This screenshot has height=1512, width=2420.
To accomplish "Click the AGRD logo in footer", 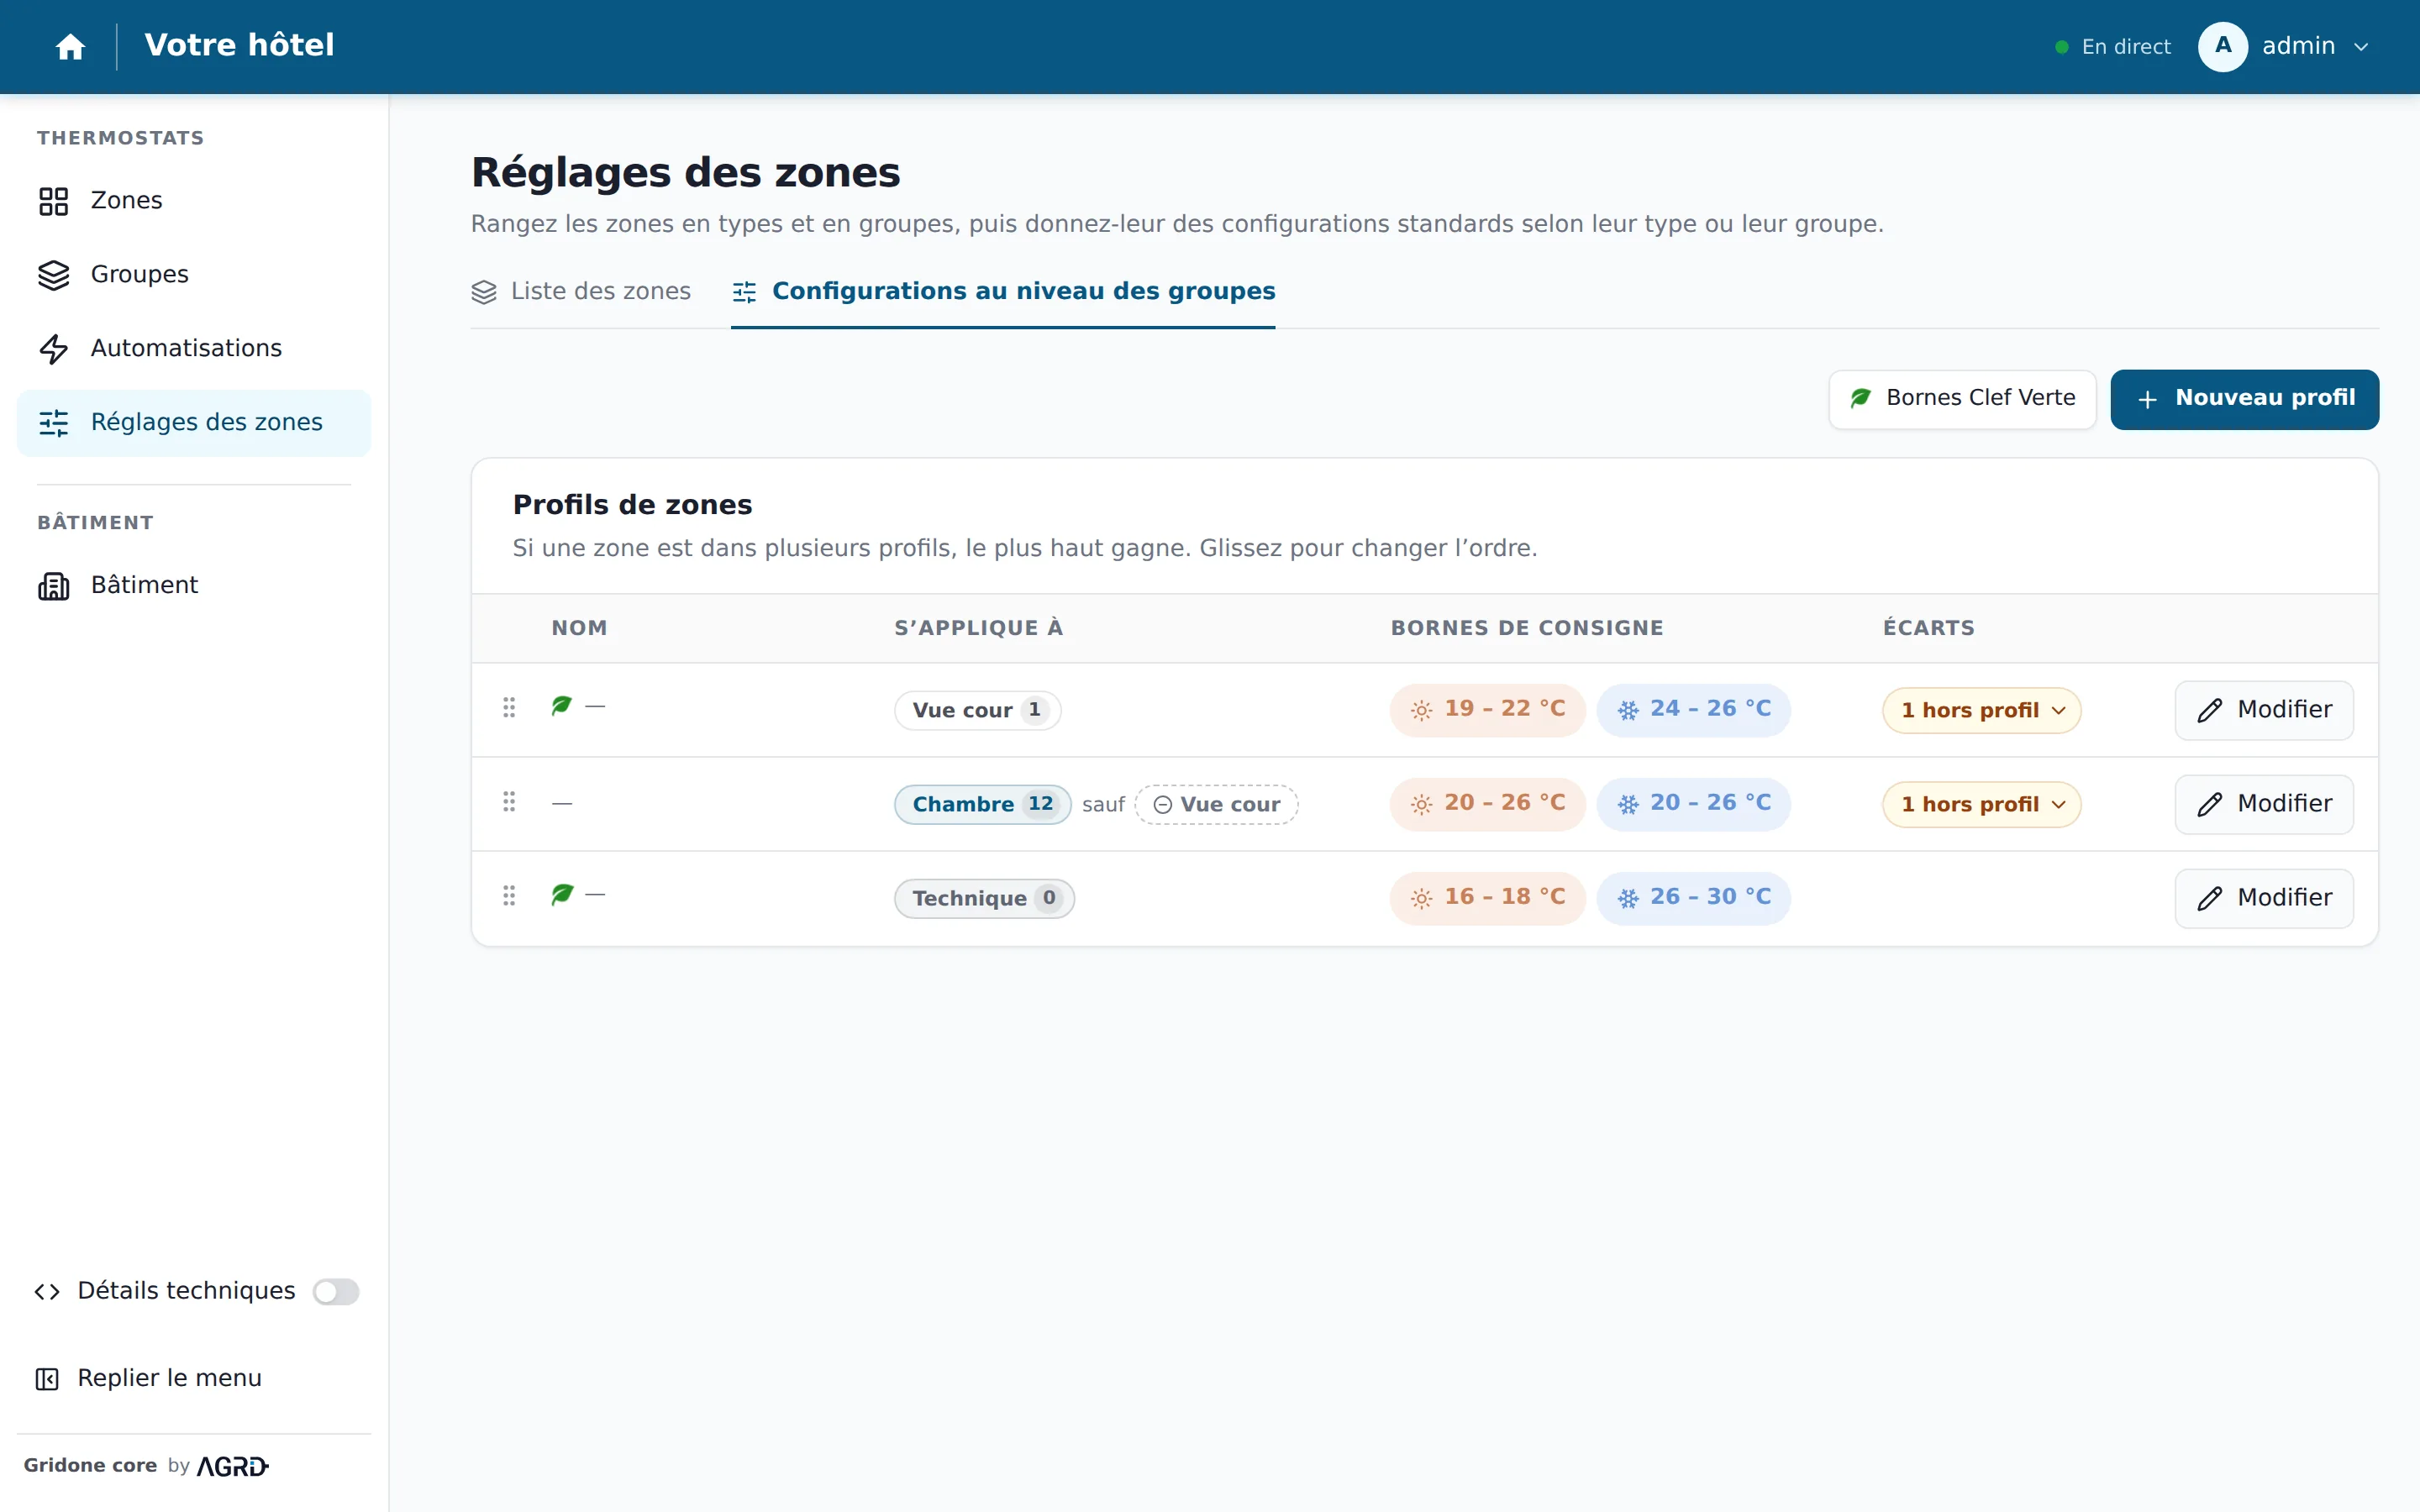I will (233, 1466).
